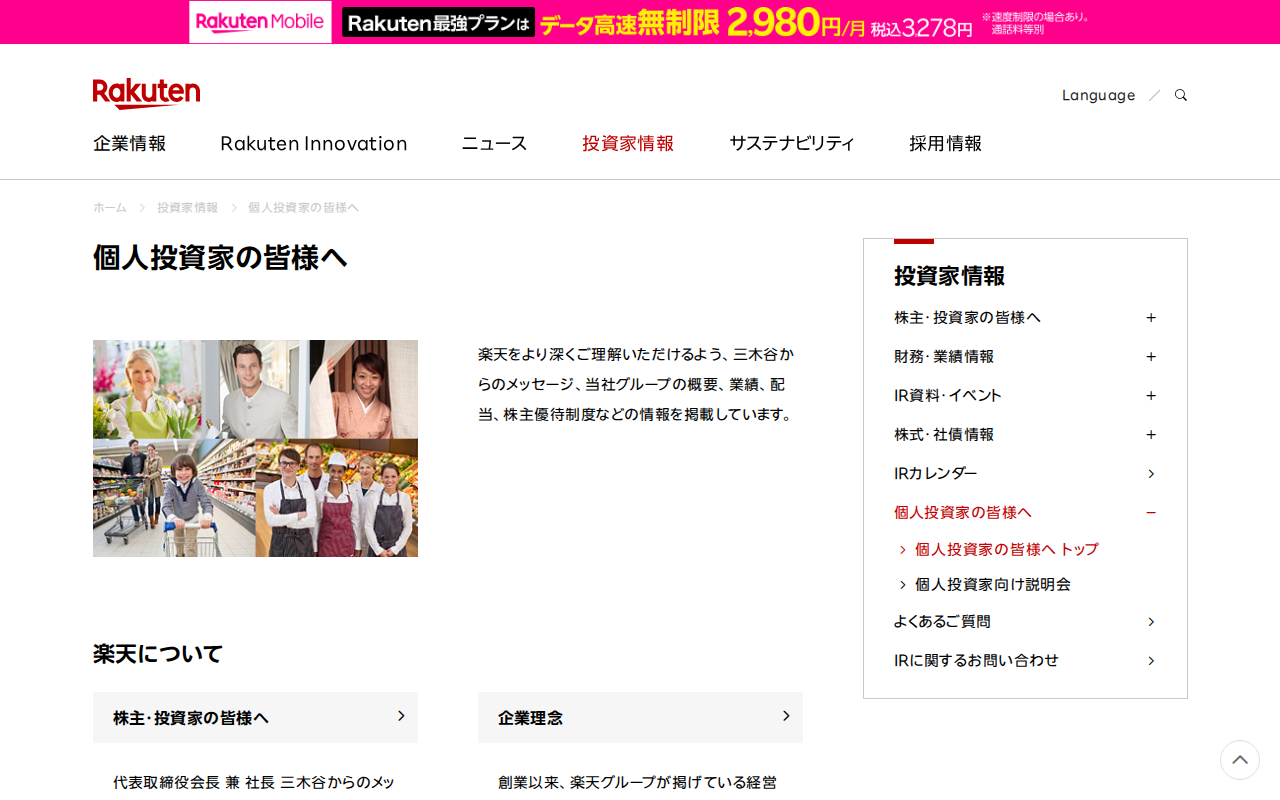
Task: Click the arrow icon on 株主・投資家の皆様へ card
Action: click(x=401, y=716)
